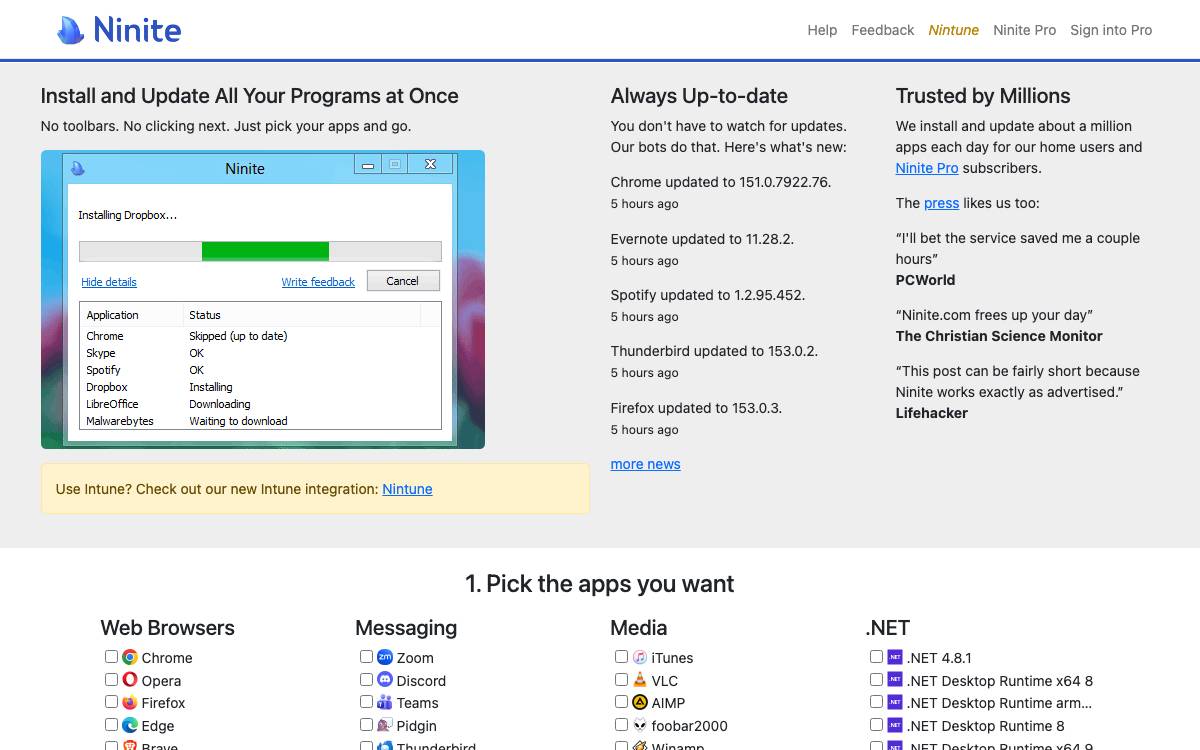Follow the Ninite Pro subscribers link
Viewport: 1200px width, 750px height.
[927, 168]
